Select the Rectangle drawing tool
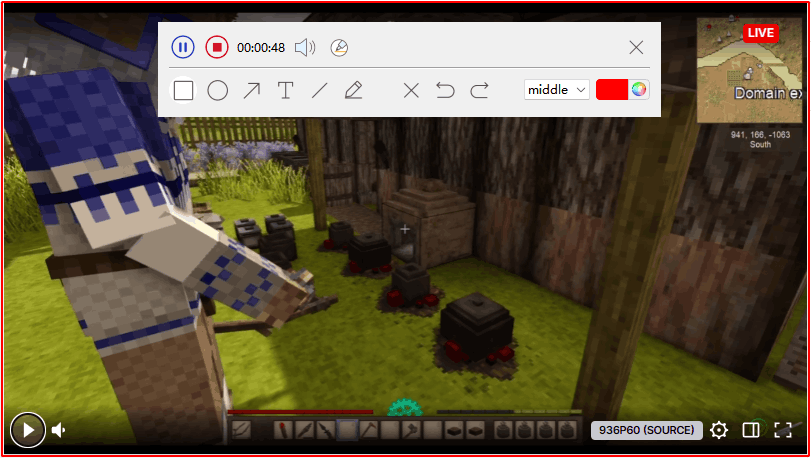Viewport: 811px width, 458px height. (x=183, y=90)
